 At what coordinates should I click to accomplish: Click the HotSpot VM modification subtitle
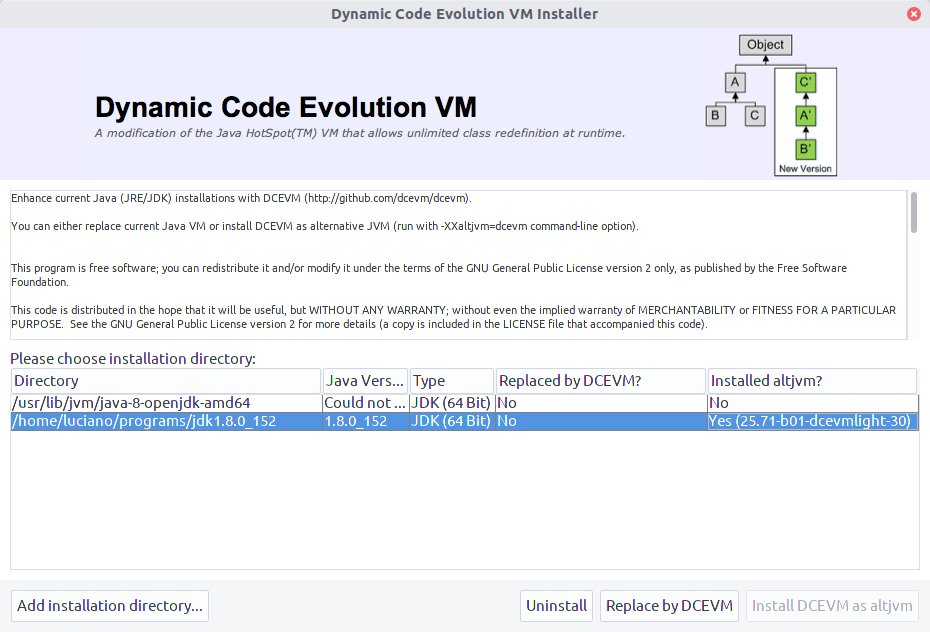pos(359,133)
